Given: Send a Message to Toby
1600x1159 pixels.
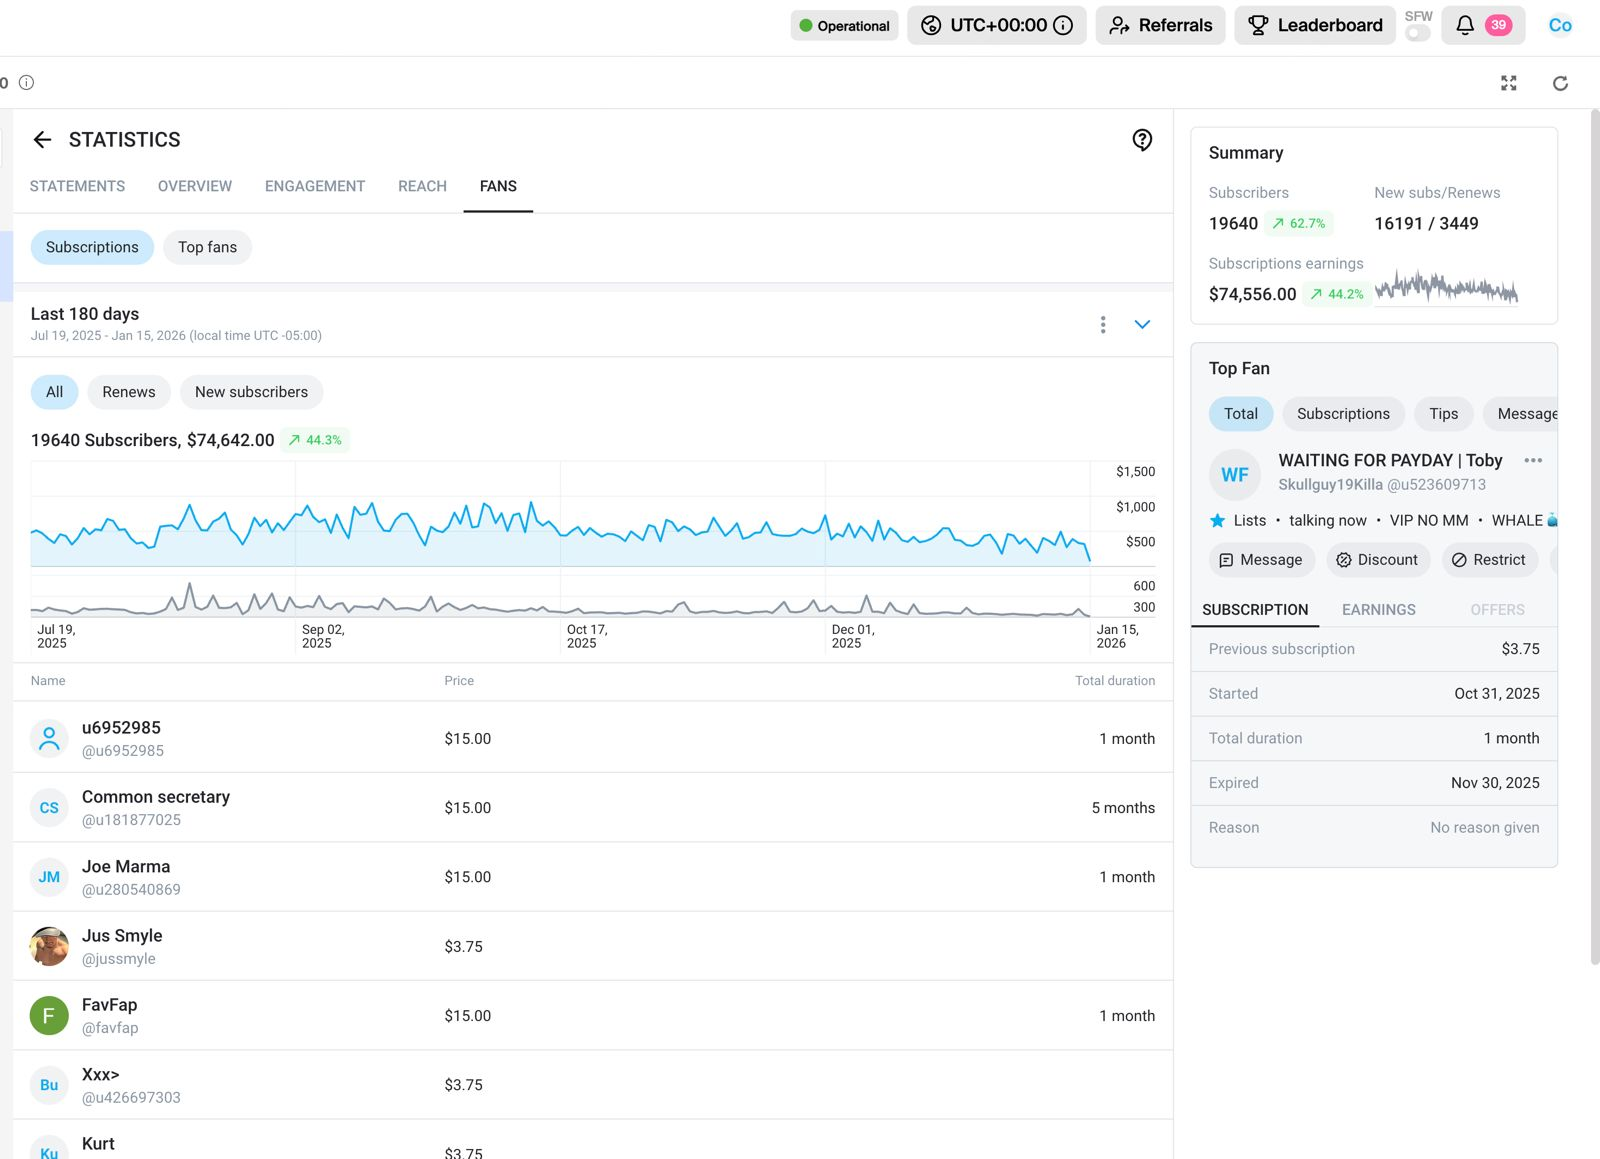Looking at the screenshot, I should point(1261,560).
